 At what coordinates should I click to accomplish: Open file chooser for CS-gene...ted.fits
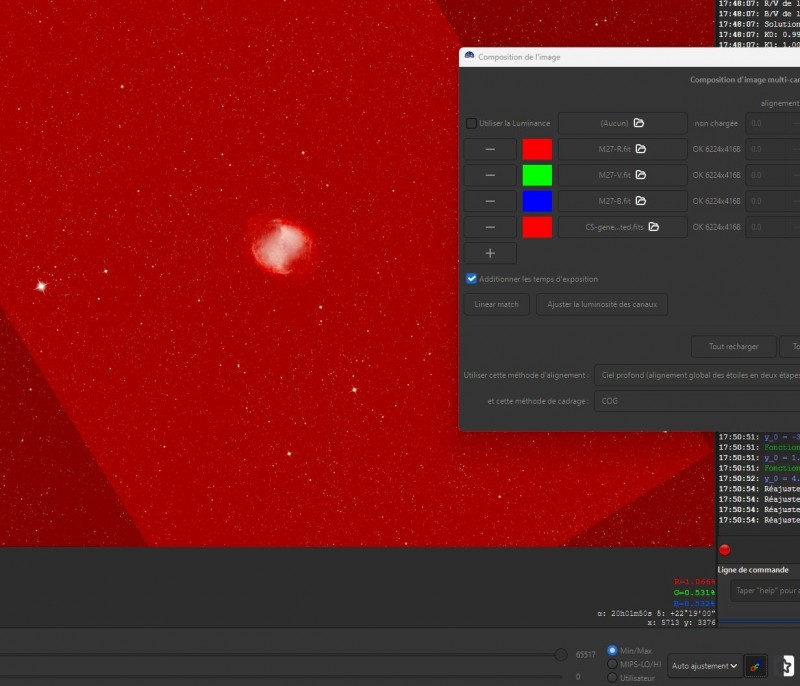coord(622,227)
